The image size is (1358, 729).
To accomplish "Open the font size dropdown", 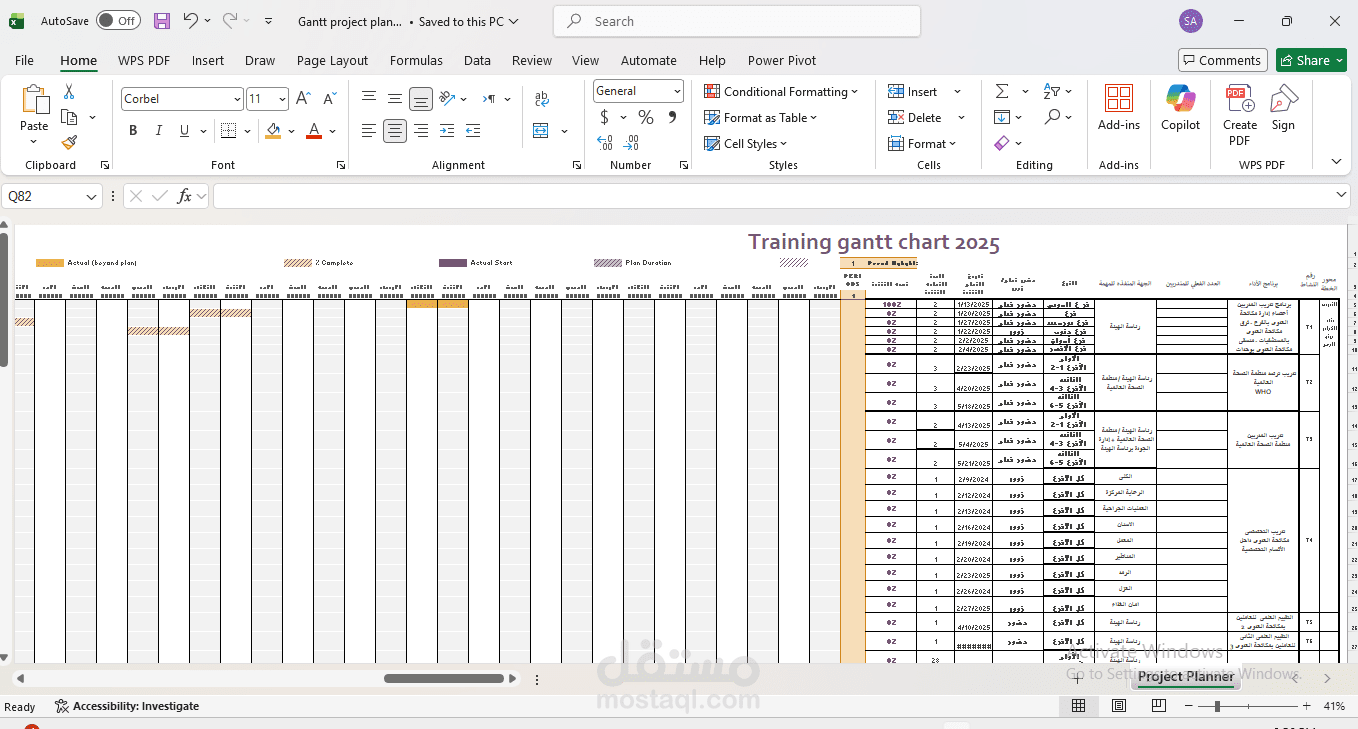I will coord(283,99).
